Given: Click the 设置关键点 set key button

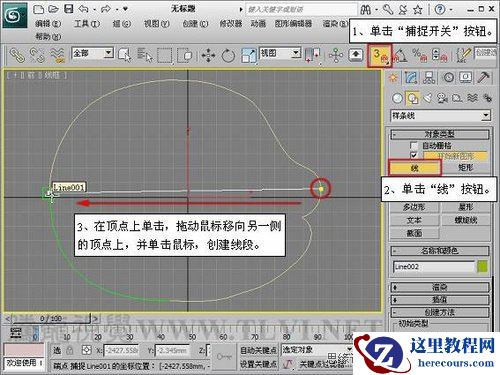Looking at the screenshot, I should tap(258, 365).
